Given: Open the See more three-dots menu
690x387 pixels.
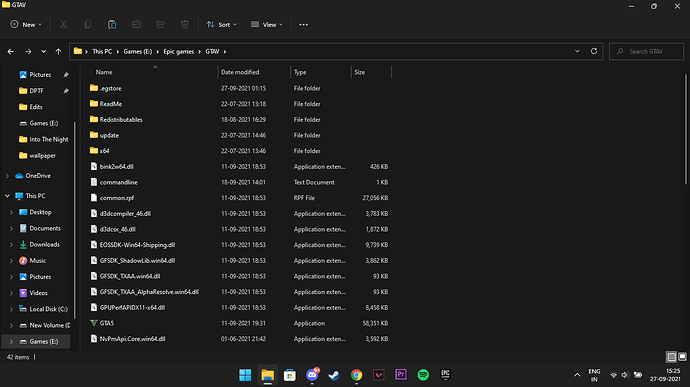Looking at the screenshot, I should 304,25.
